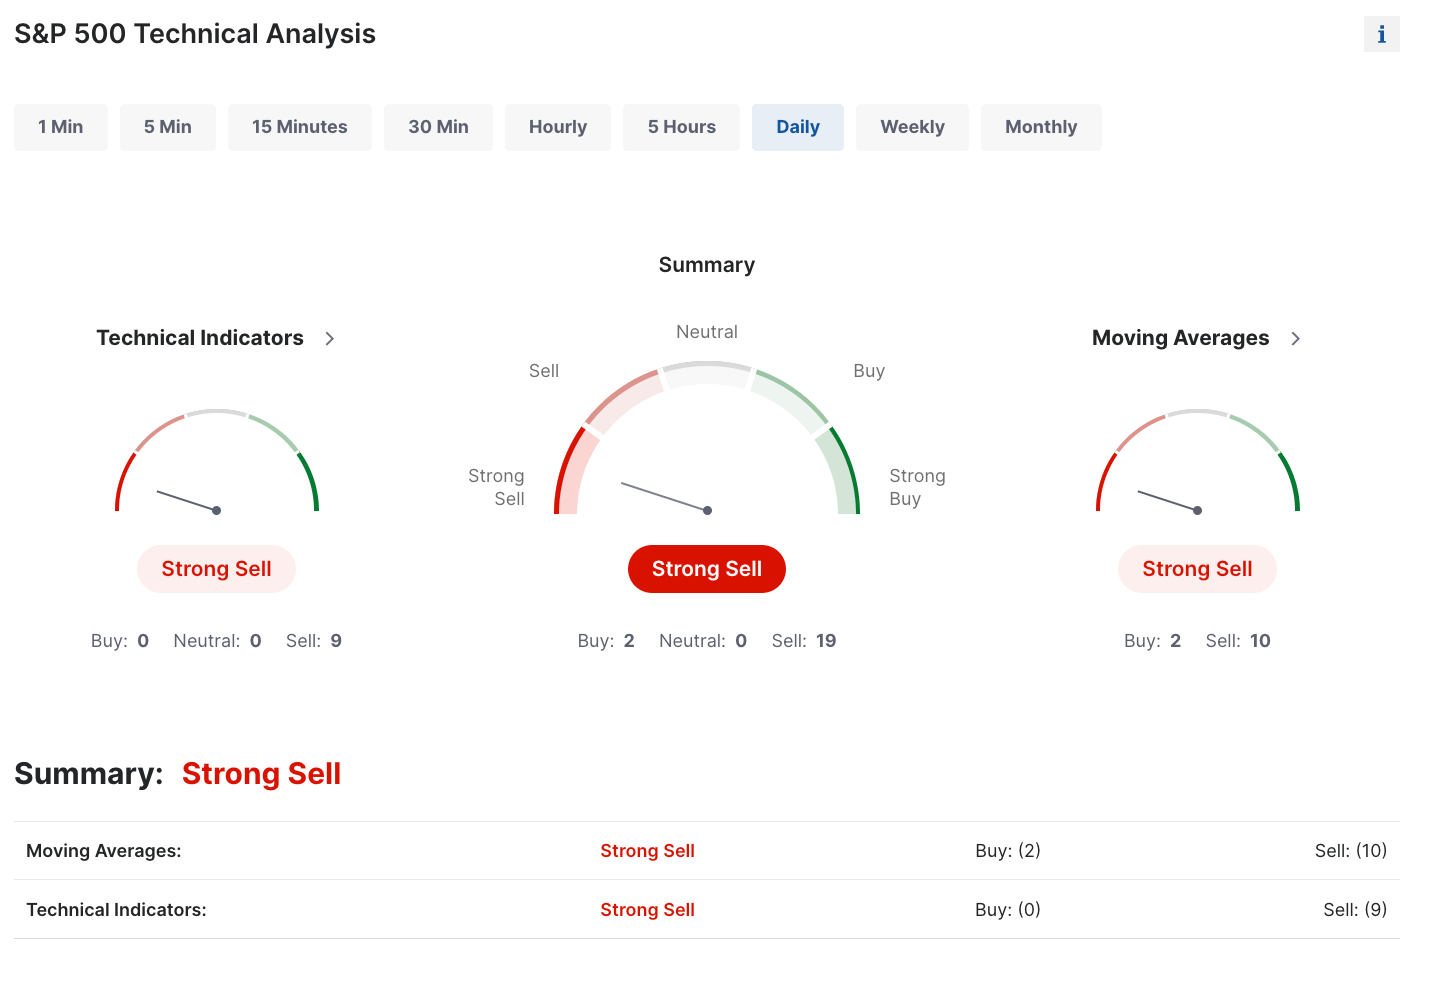Click the Moving Averages gauge dial
Image resolution: width=1430 pixels, height=982 pixels.
[x=1198, y=462]
